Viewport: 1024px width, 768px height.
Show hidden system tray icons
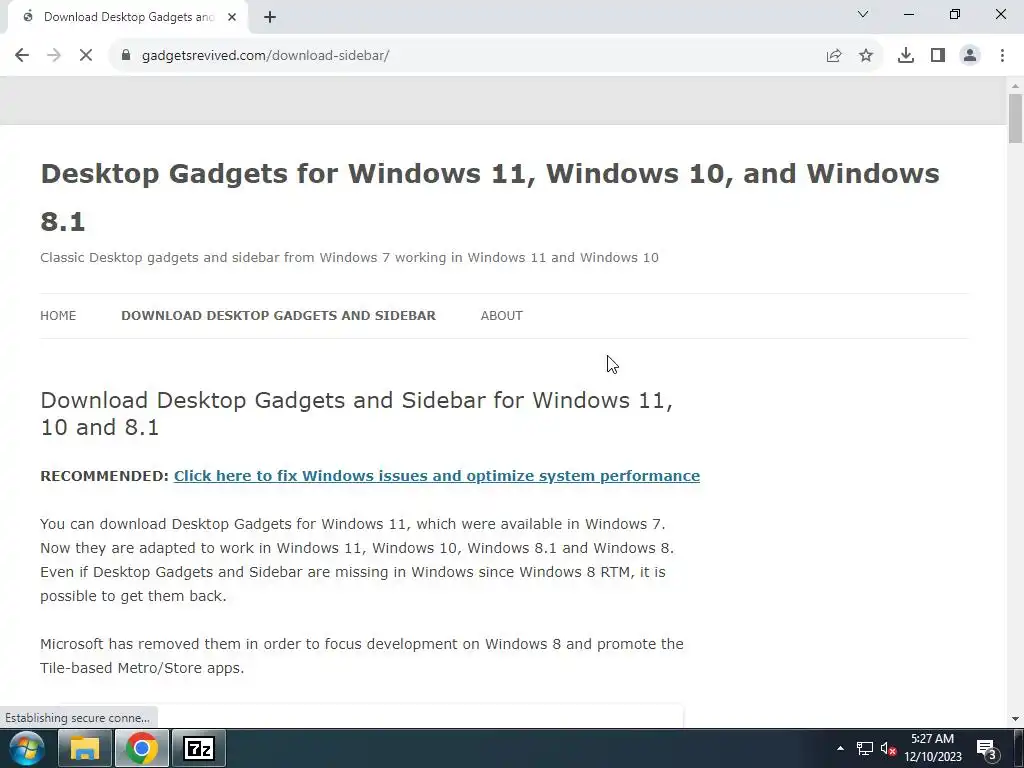840,748
